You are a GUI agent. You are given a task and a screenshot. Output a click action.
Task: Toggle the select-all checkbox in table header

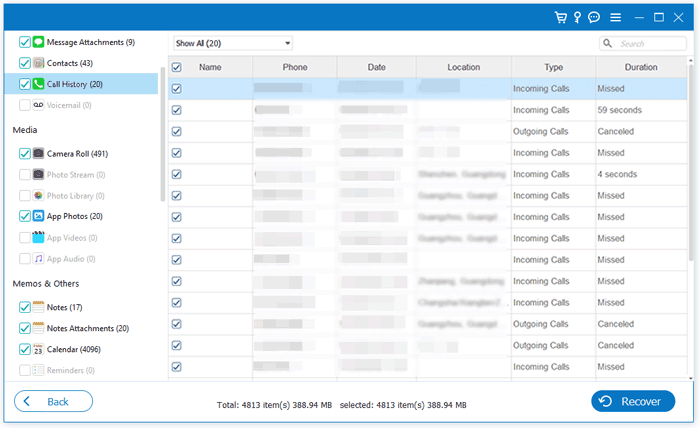coord(177,67)
